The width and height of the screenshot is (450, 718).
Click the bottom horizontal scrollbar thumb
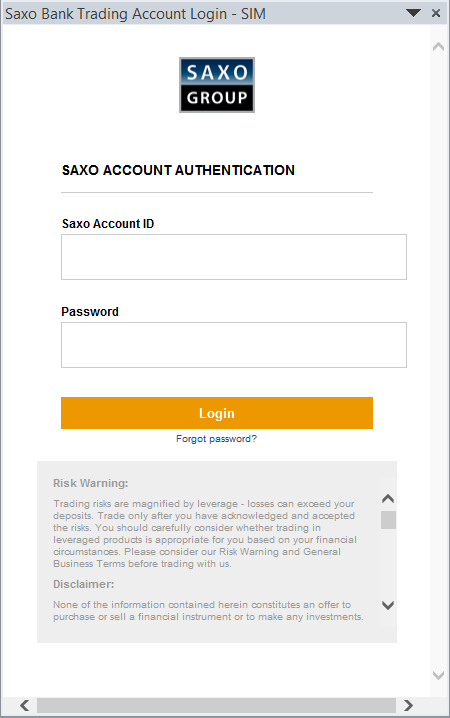[217, 705]
